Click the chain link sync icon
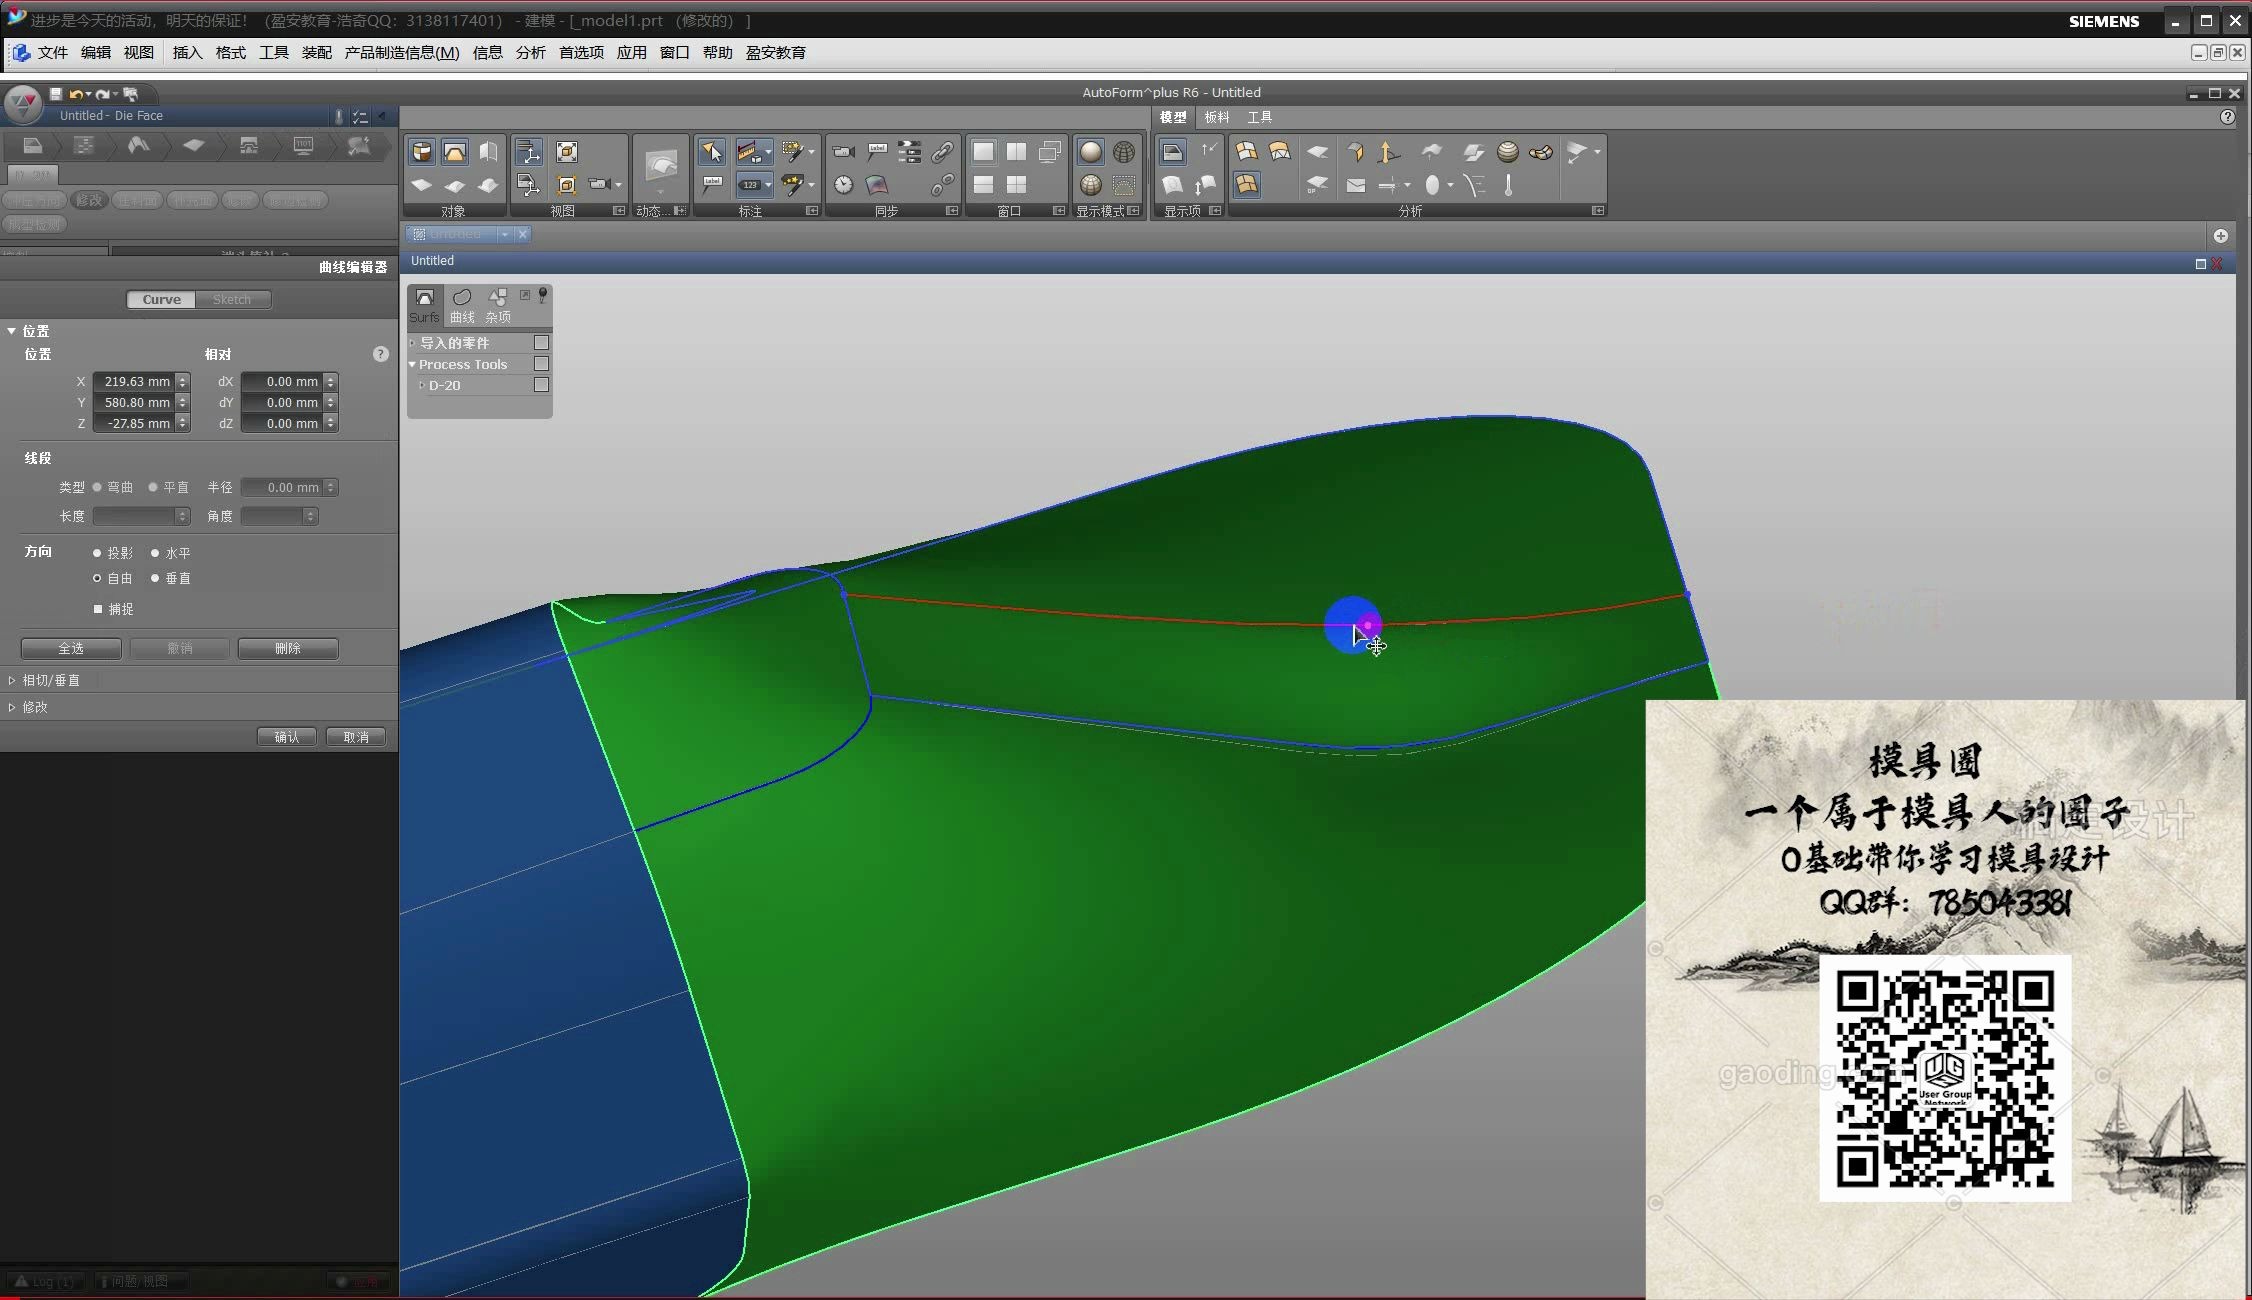2252x1300 pixels. click(942, 152)
